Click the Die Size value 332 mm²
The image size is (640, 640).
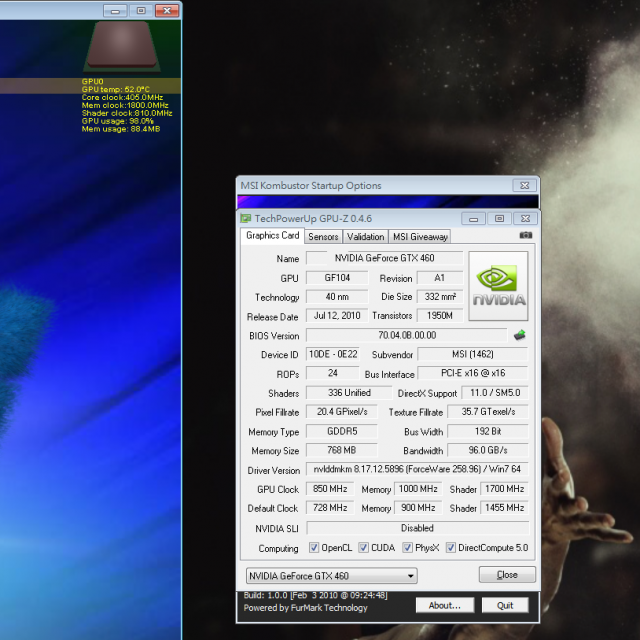440,297
